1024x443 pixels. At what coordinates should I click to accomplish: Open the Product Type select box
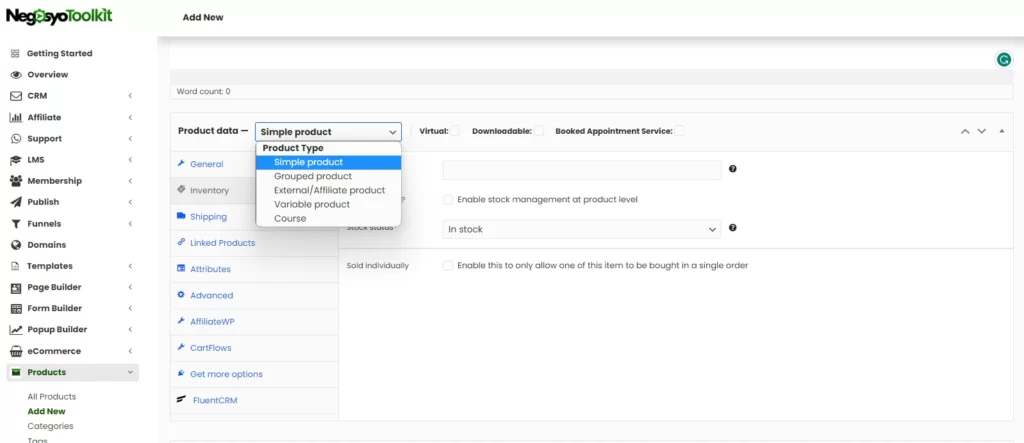click(x=328, y=132)
